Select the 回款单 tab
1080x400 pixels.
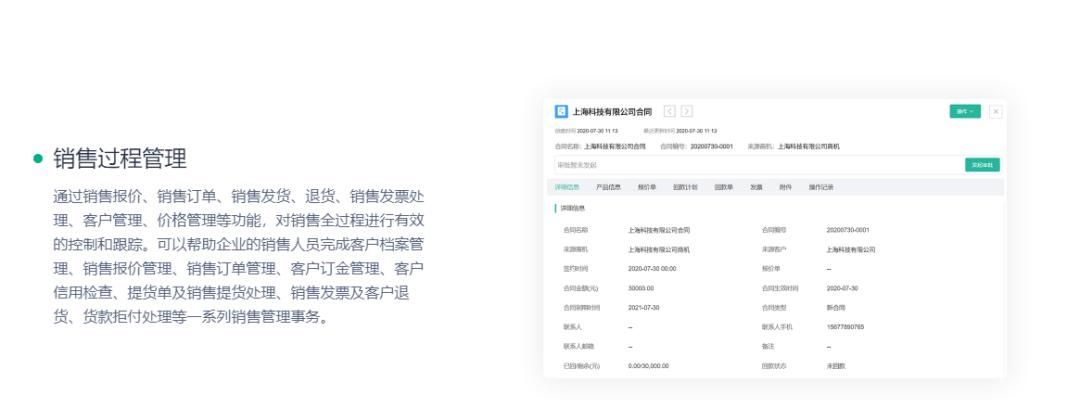point(724,187)
